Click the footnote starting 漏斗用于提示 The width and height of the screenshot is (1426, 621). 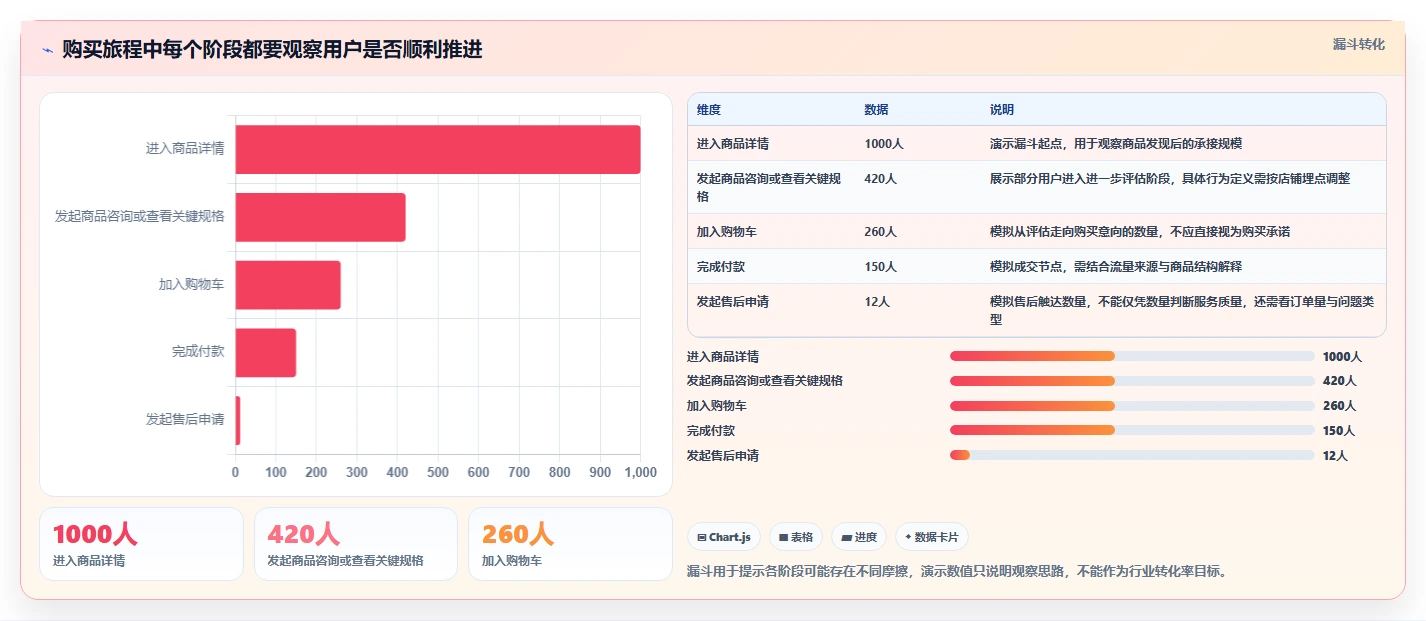pos(957,572)
